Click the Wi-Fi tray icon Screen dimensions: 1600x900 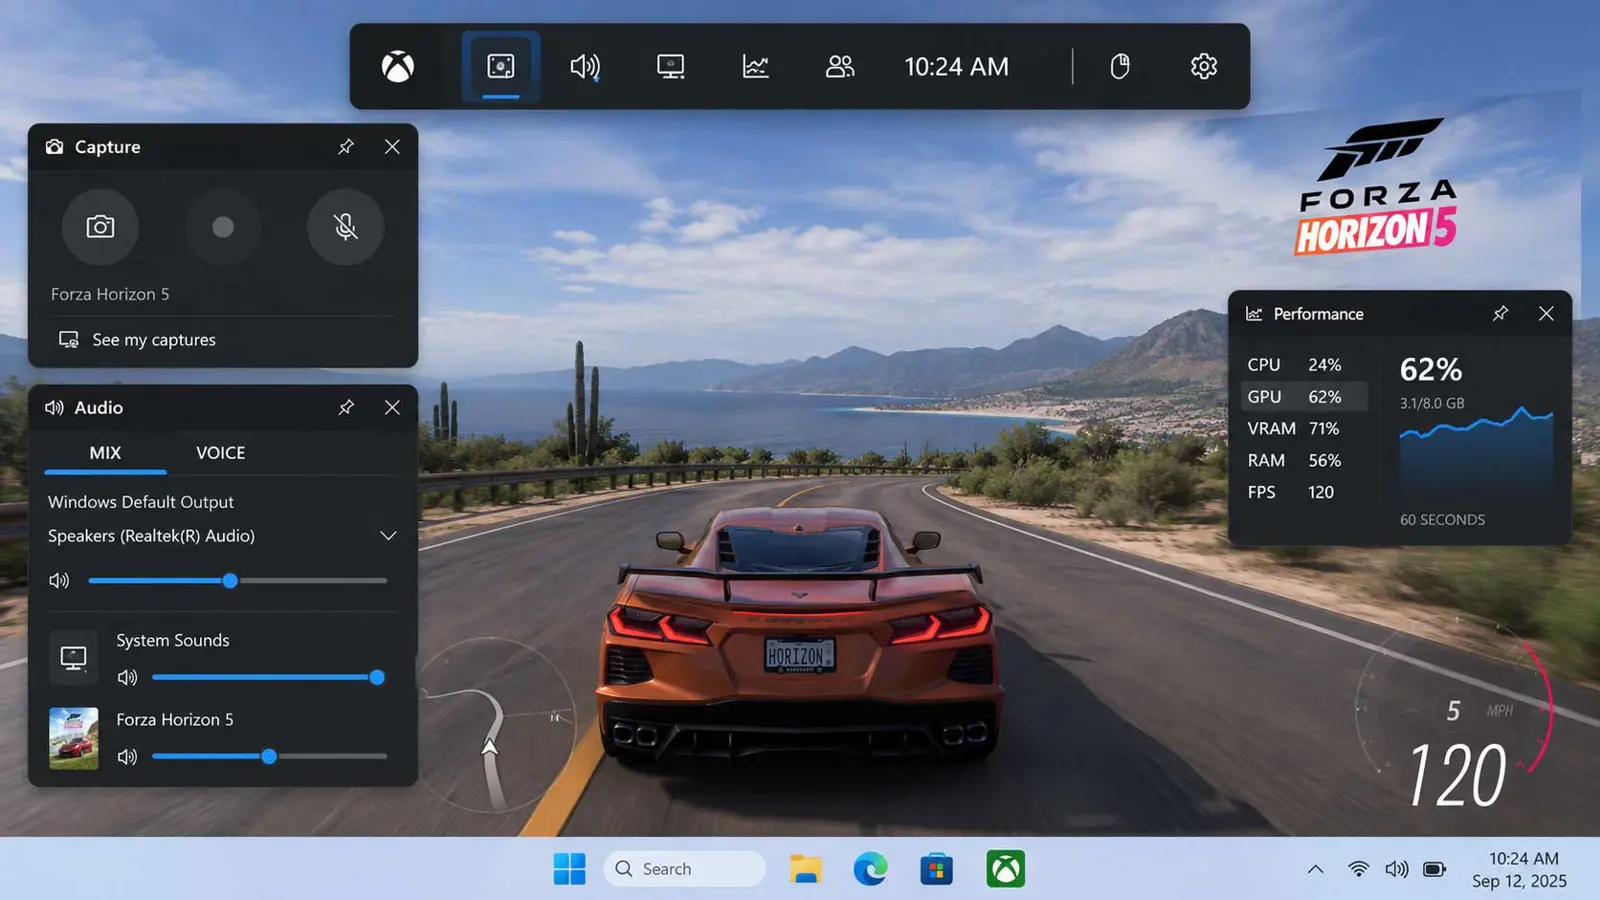tap(1358, 869)
